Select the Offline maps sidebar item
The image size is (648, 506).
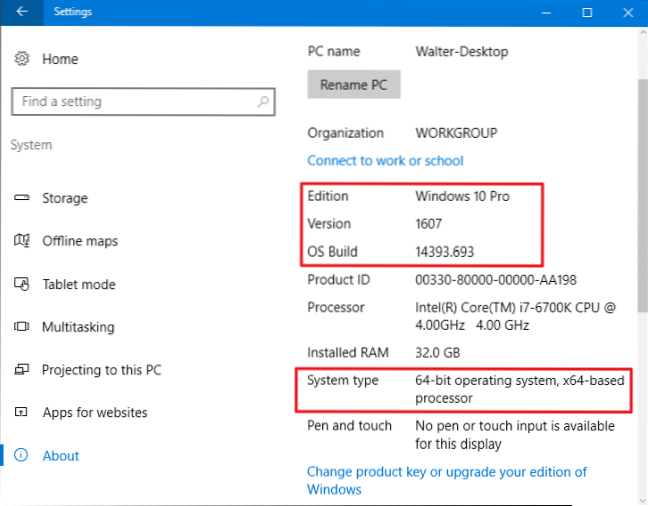79,241
